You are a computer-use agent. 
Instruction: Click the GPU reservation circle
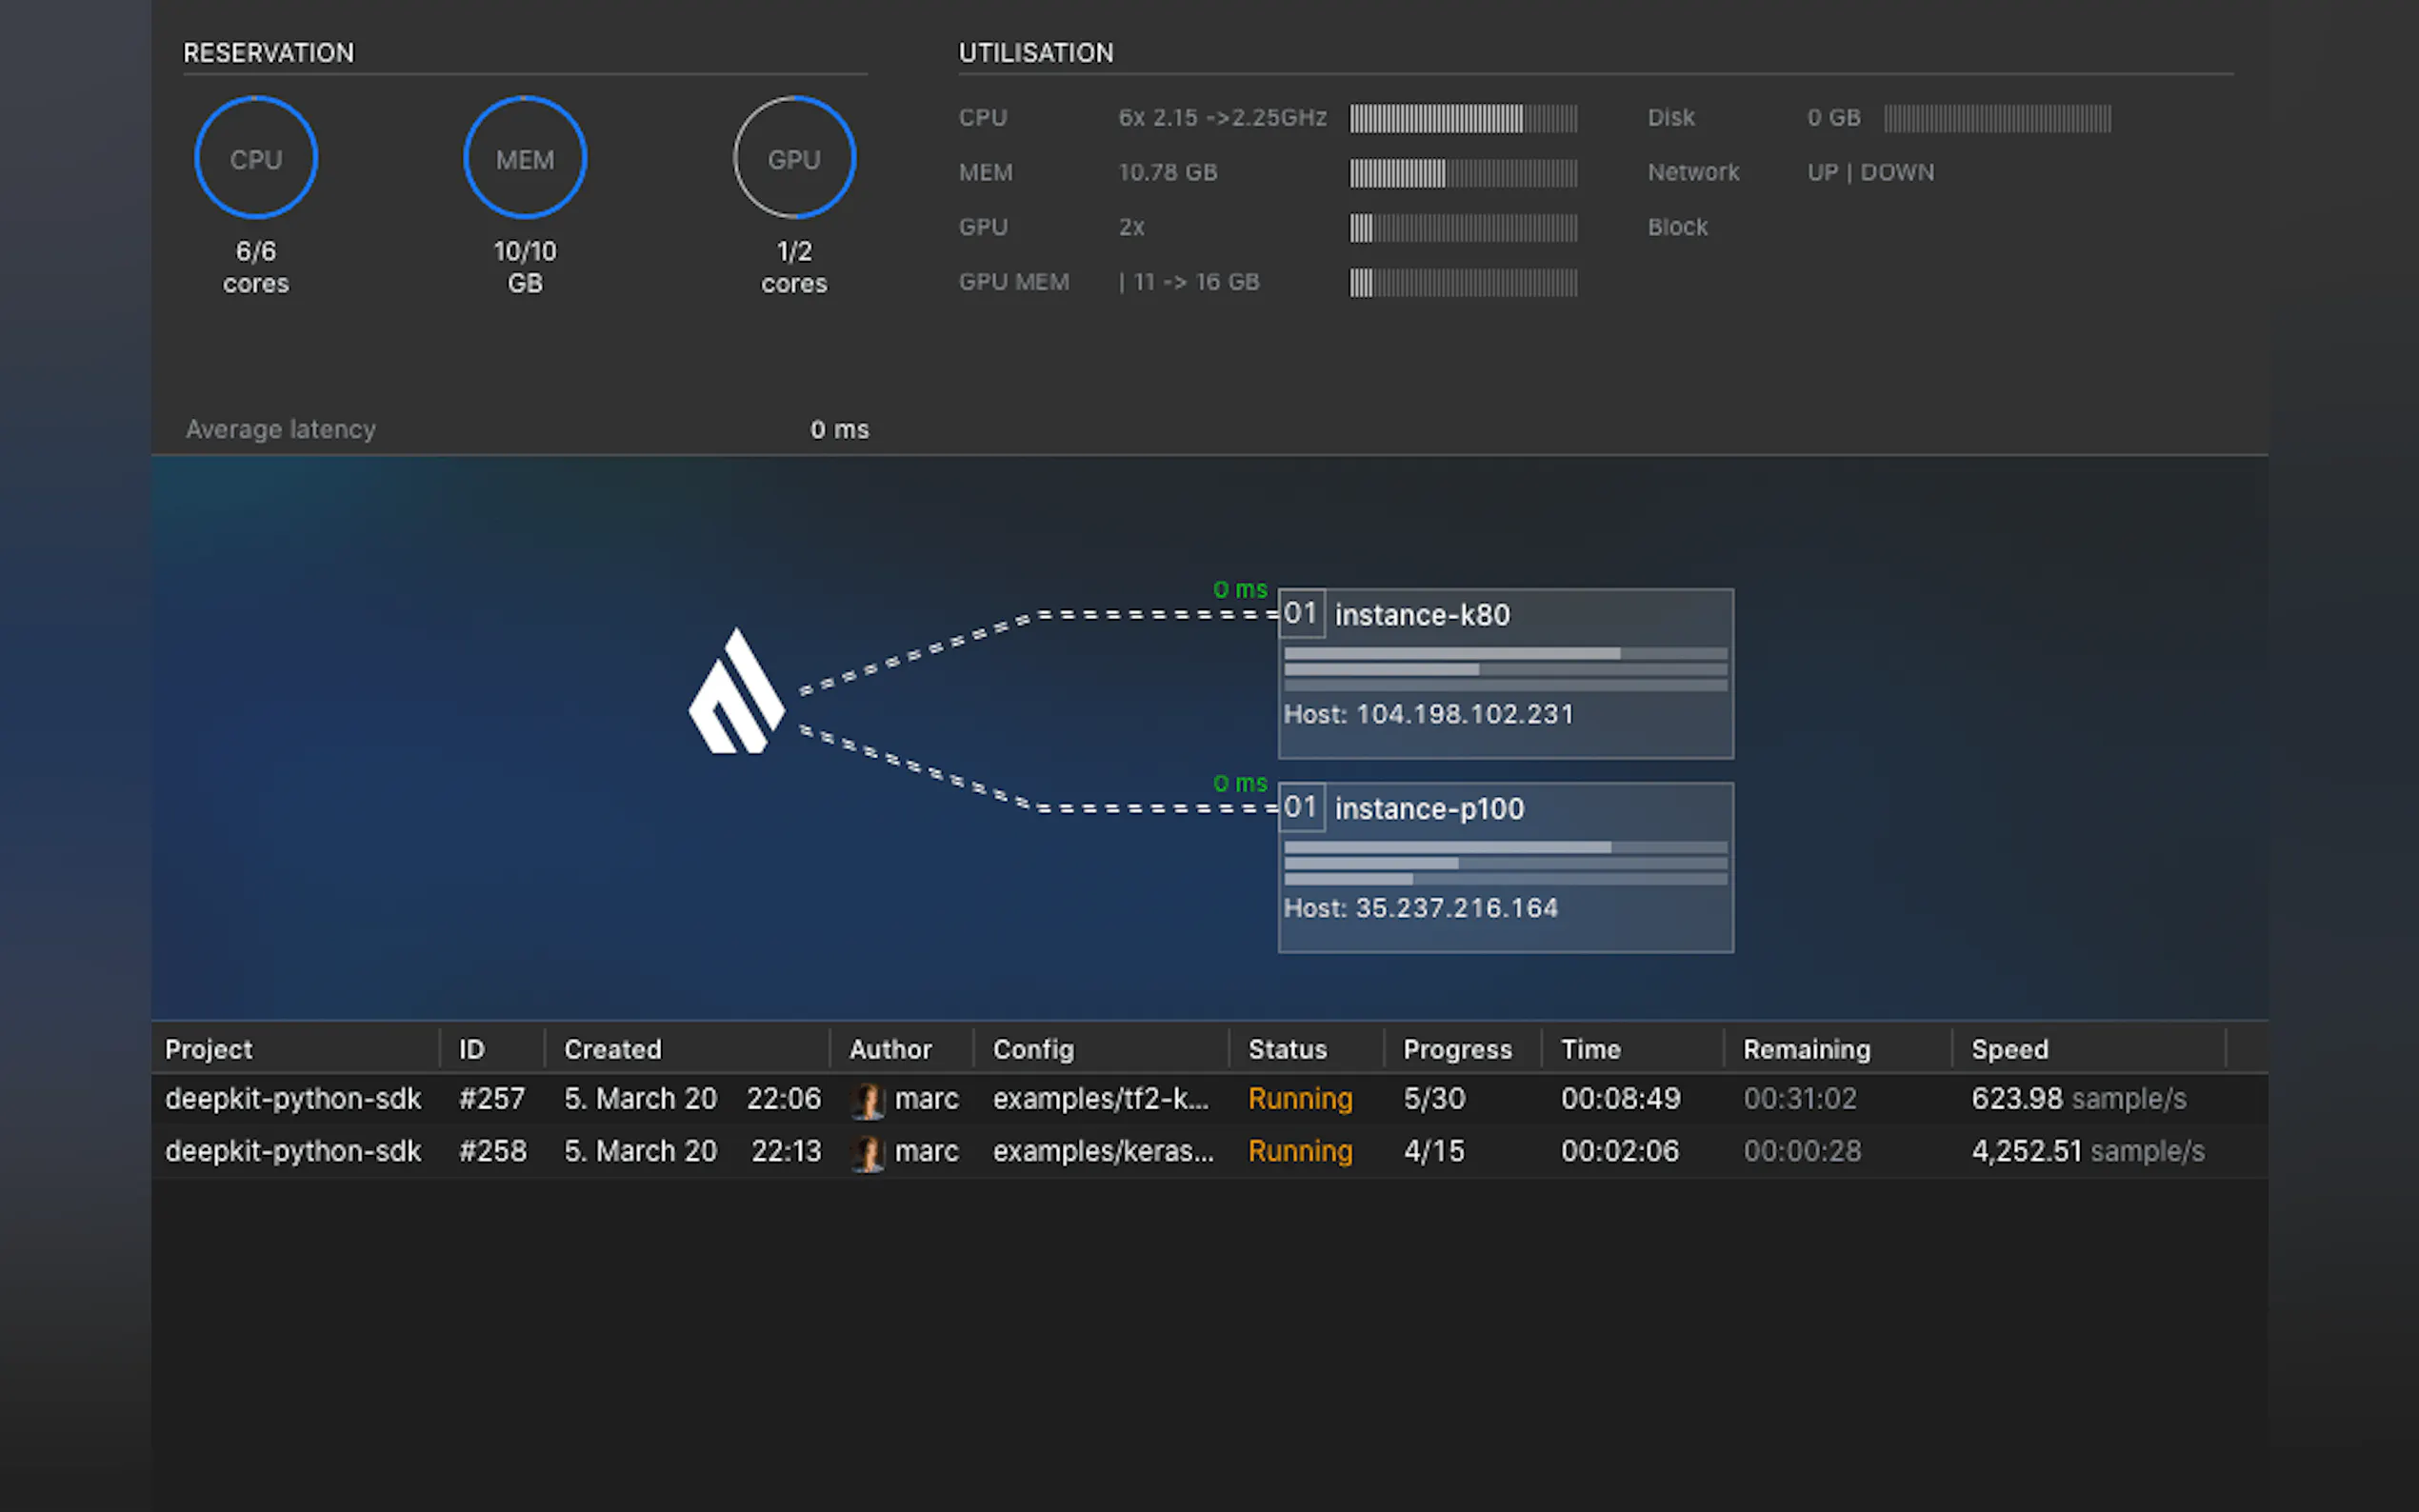click(794, 158)
